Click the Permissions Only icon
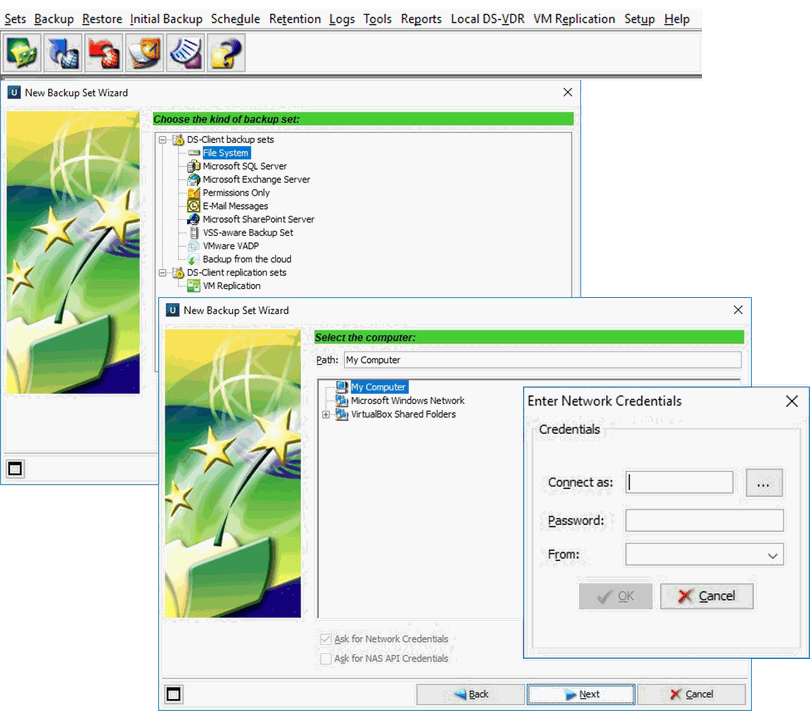The height and width of the screenshot is (711, 810). (194, 193)
